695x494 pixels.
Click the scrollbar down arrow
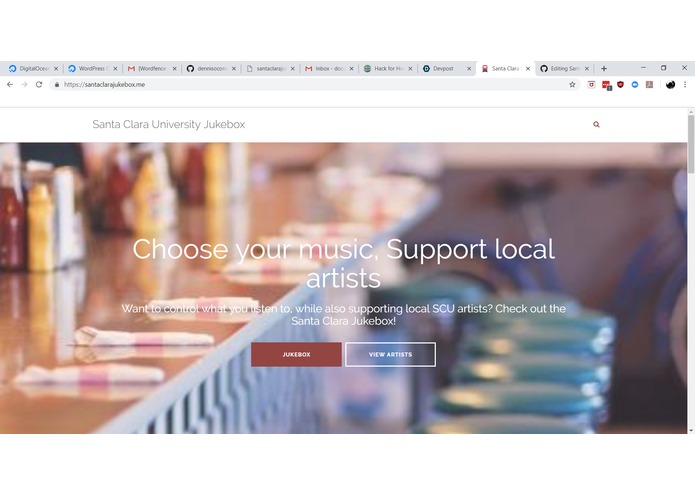pos(691,430)
